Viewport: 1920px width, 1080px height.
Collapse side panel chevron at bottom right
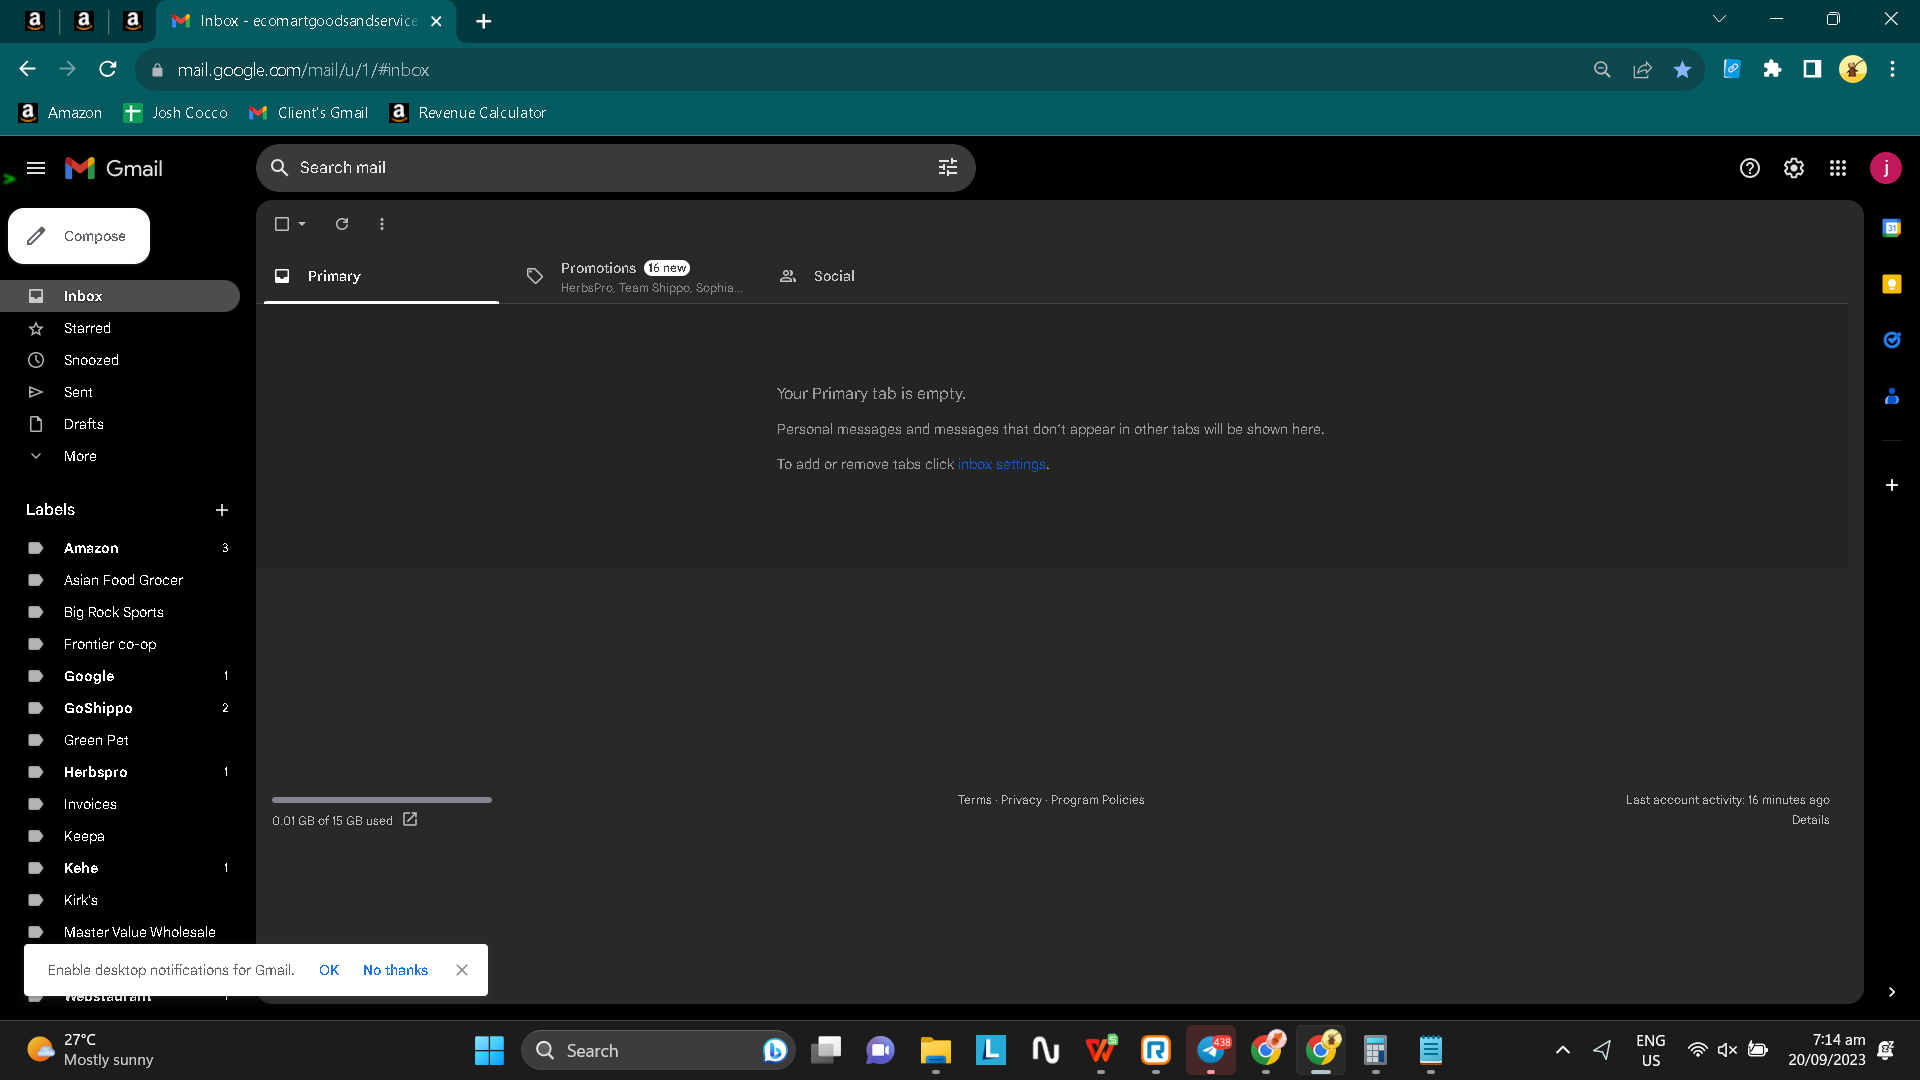(1892, 992)
